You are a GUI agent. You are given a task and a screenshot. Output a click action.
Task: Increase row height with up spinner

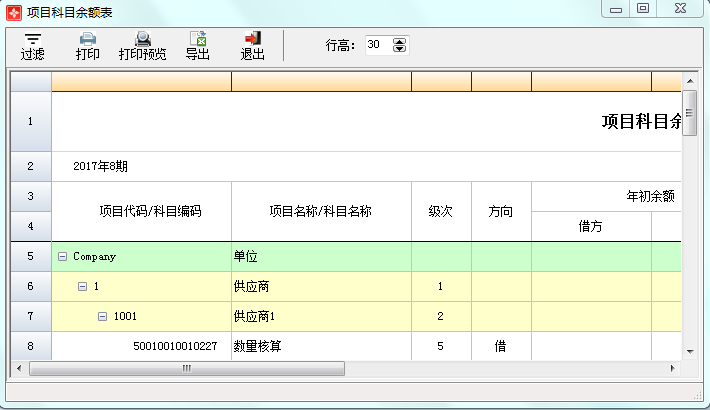coord(399,41)
